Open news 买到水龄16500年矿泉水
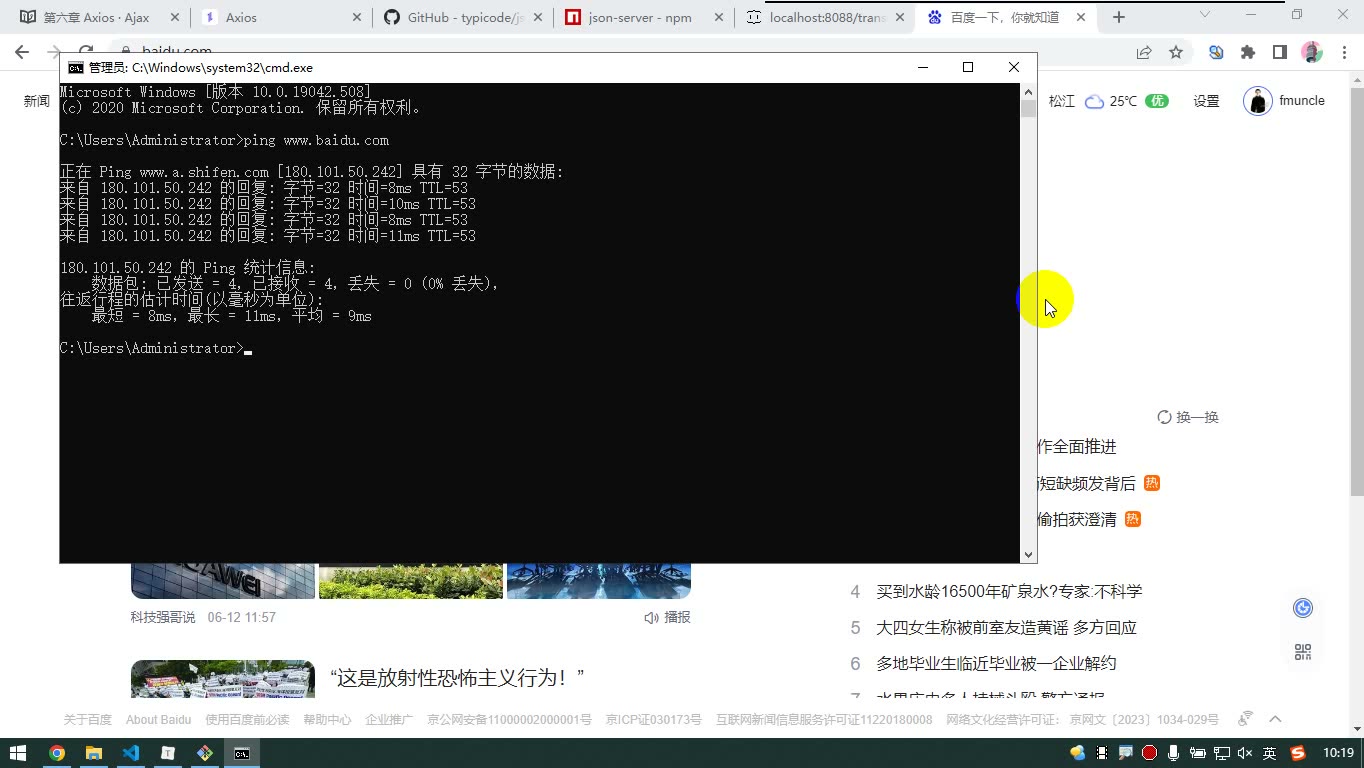The width and height of the screenshot is (1364, 768). 1009,592
